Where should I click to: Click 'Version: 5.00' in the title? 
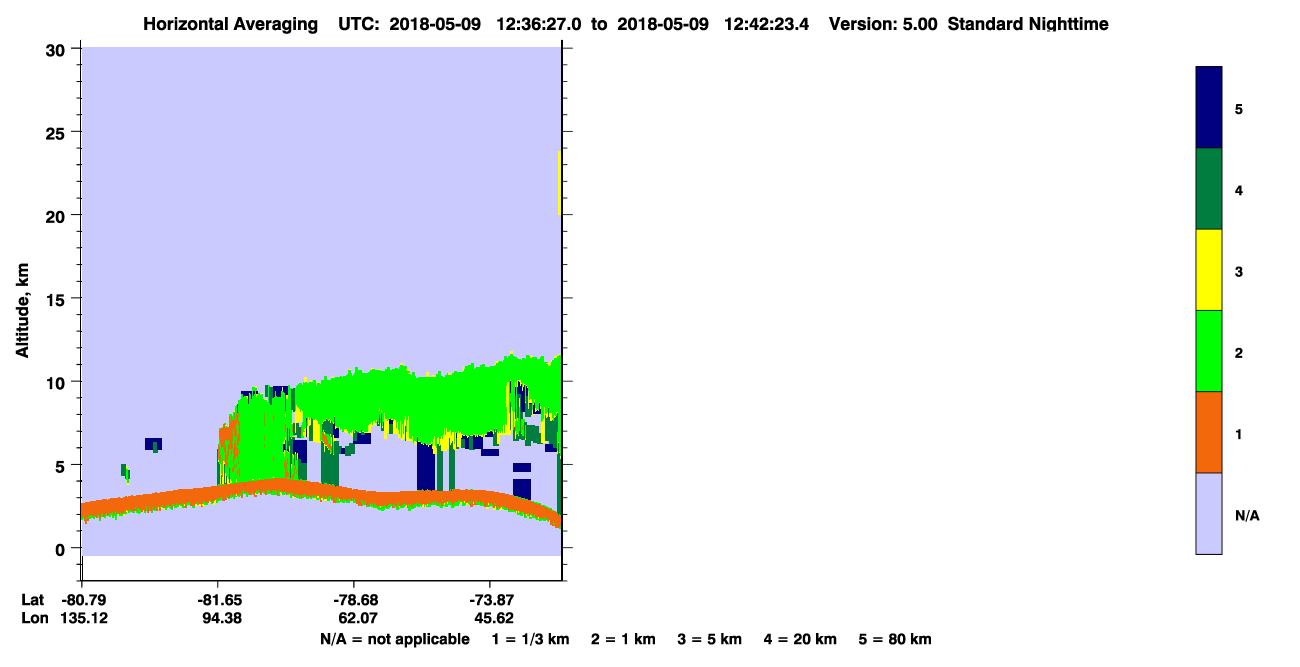click(883, 24)
